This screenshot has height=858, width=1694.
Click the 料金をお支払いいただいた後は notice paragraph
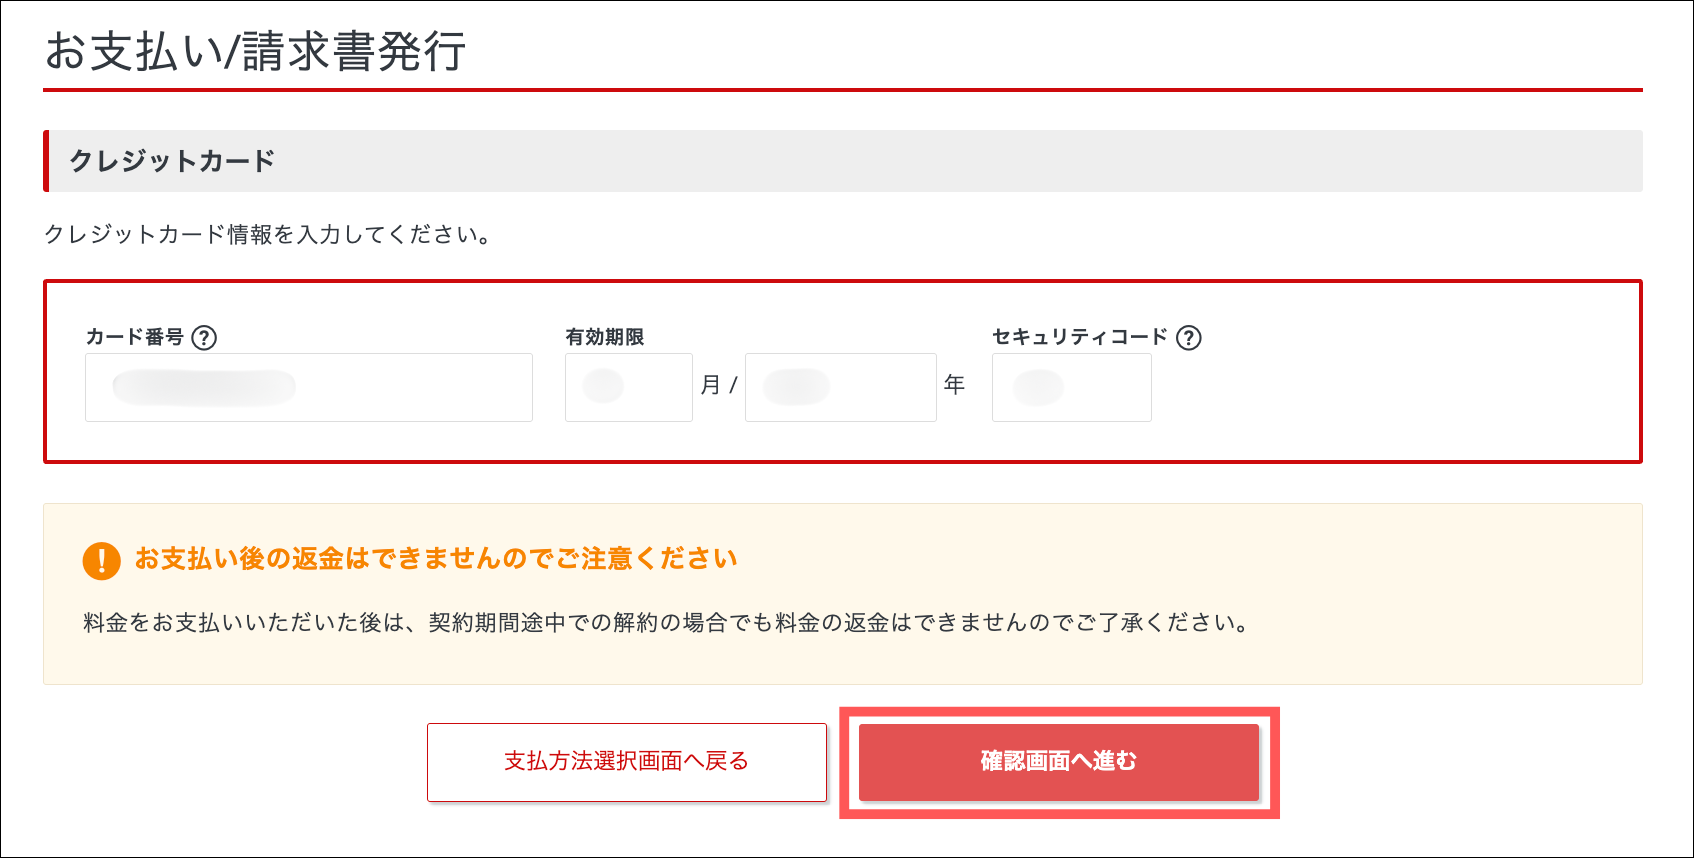point(666,623)
